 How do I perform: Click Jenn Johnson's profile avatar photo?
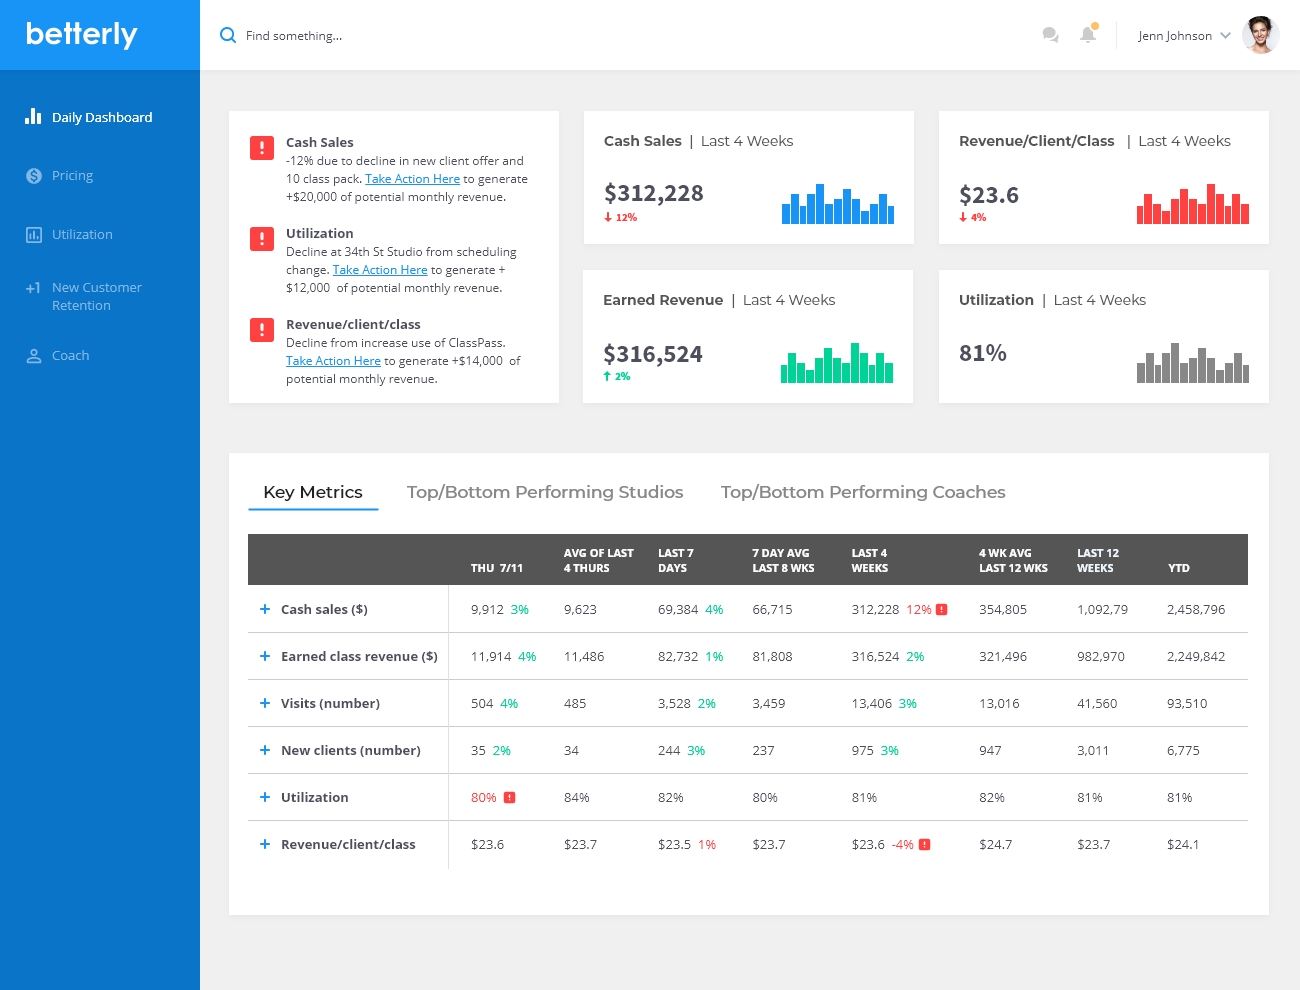1260,35
